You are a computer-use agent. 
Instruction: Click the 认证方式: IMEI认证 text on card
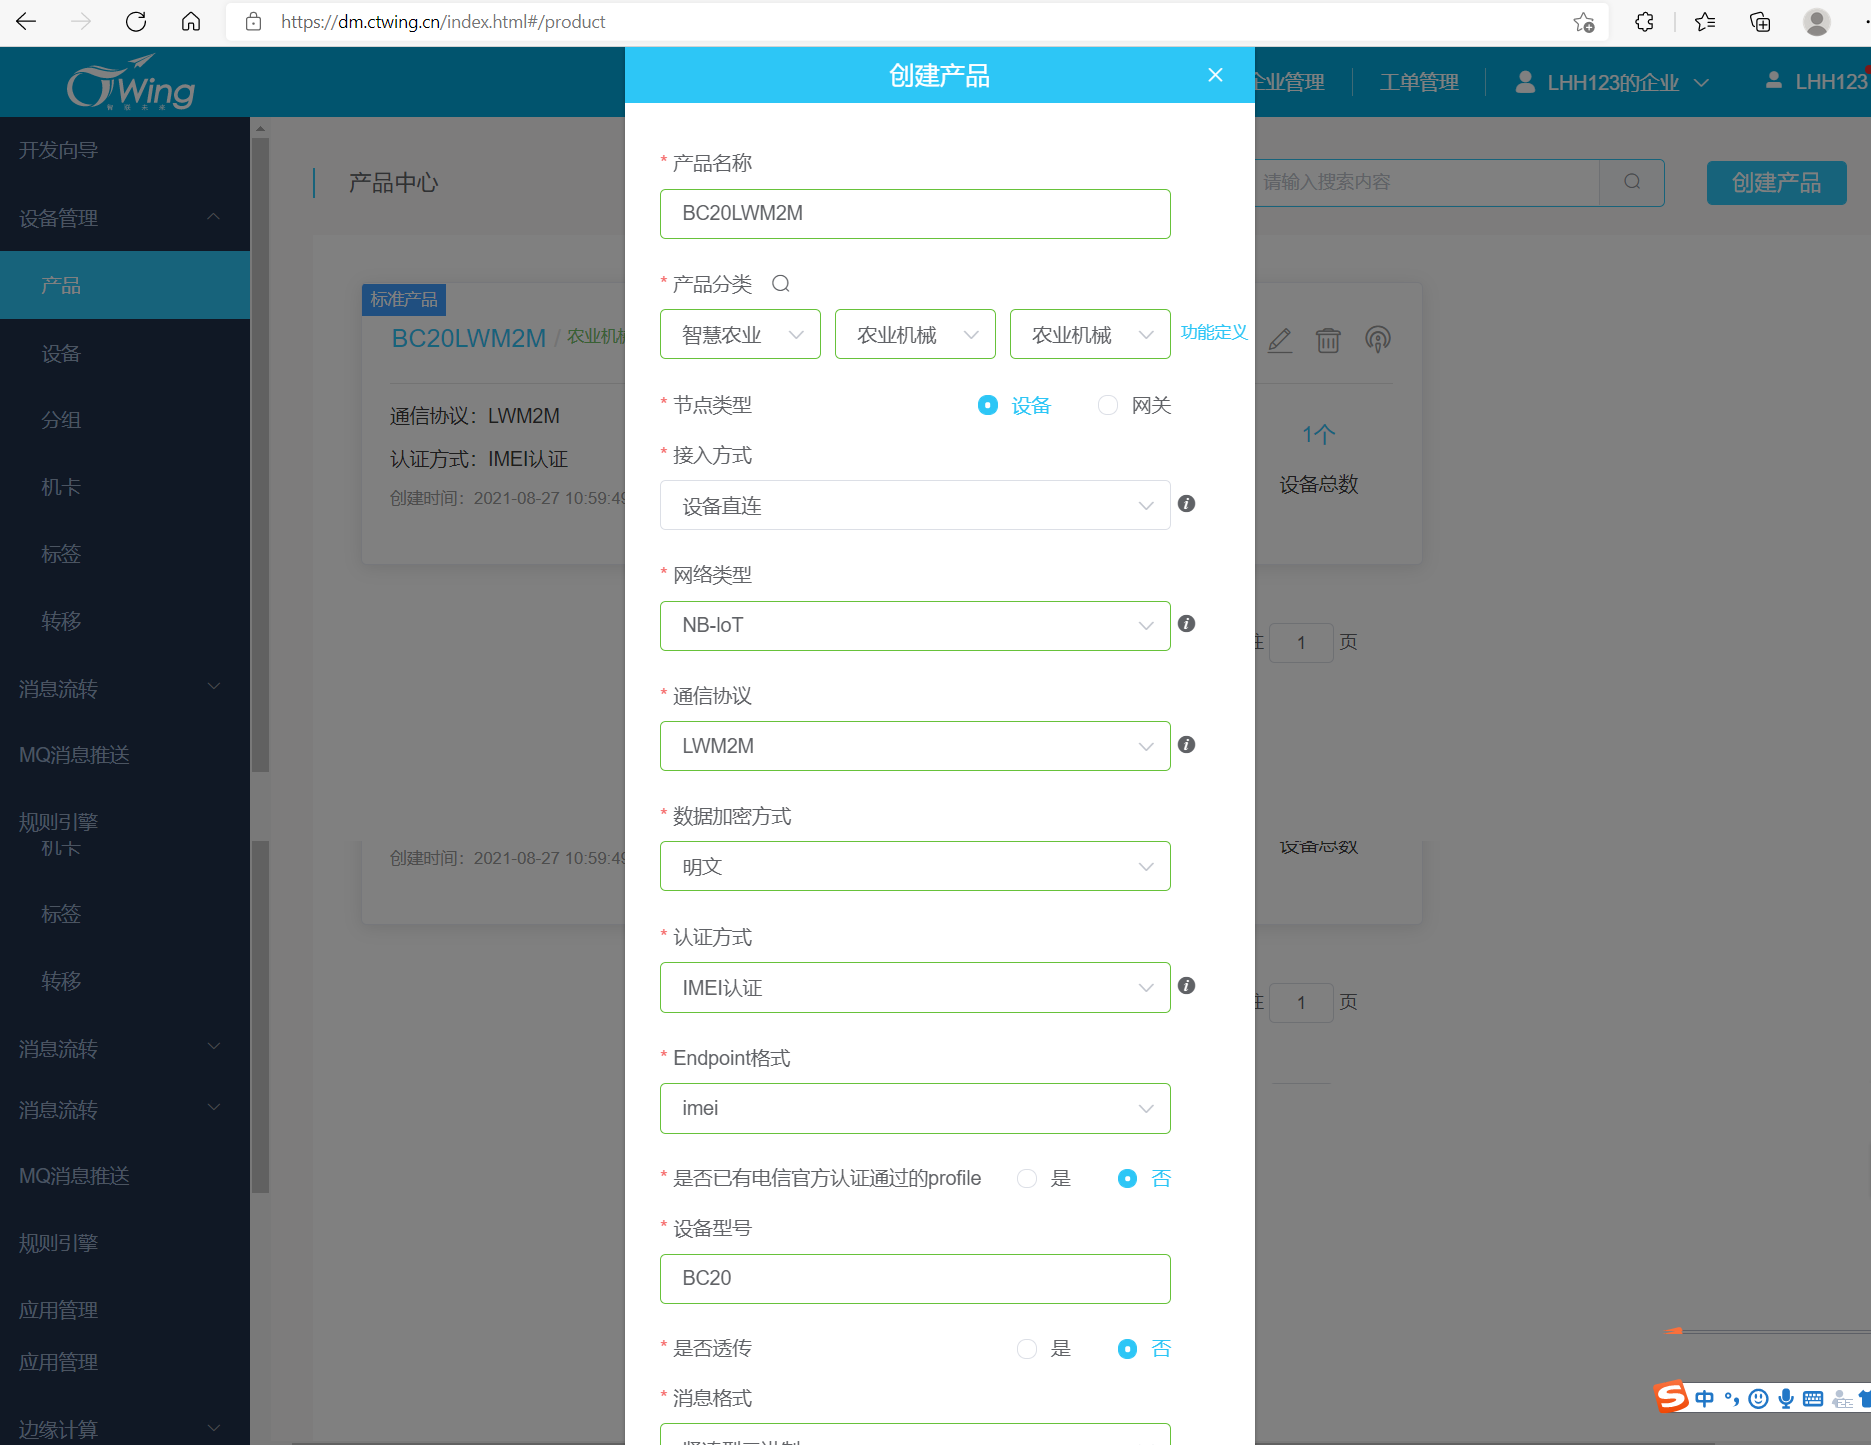(479, 459)
